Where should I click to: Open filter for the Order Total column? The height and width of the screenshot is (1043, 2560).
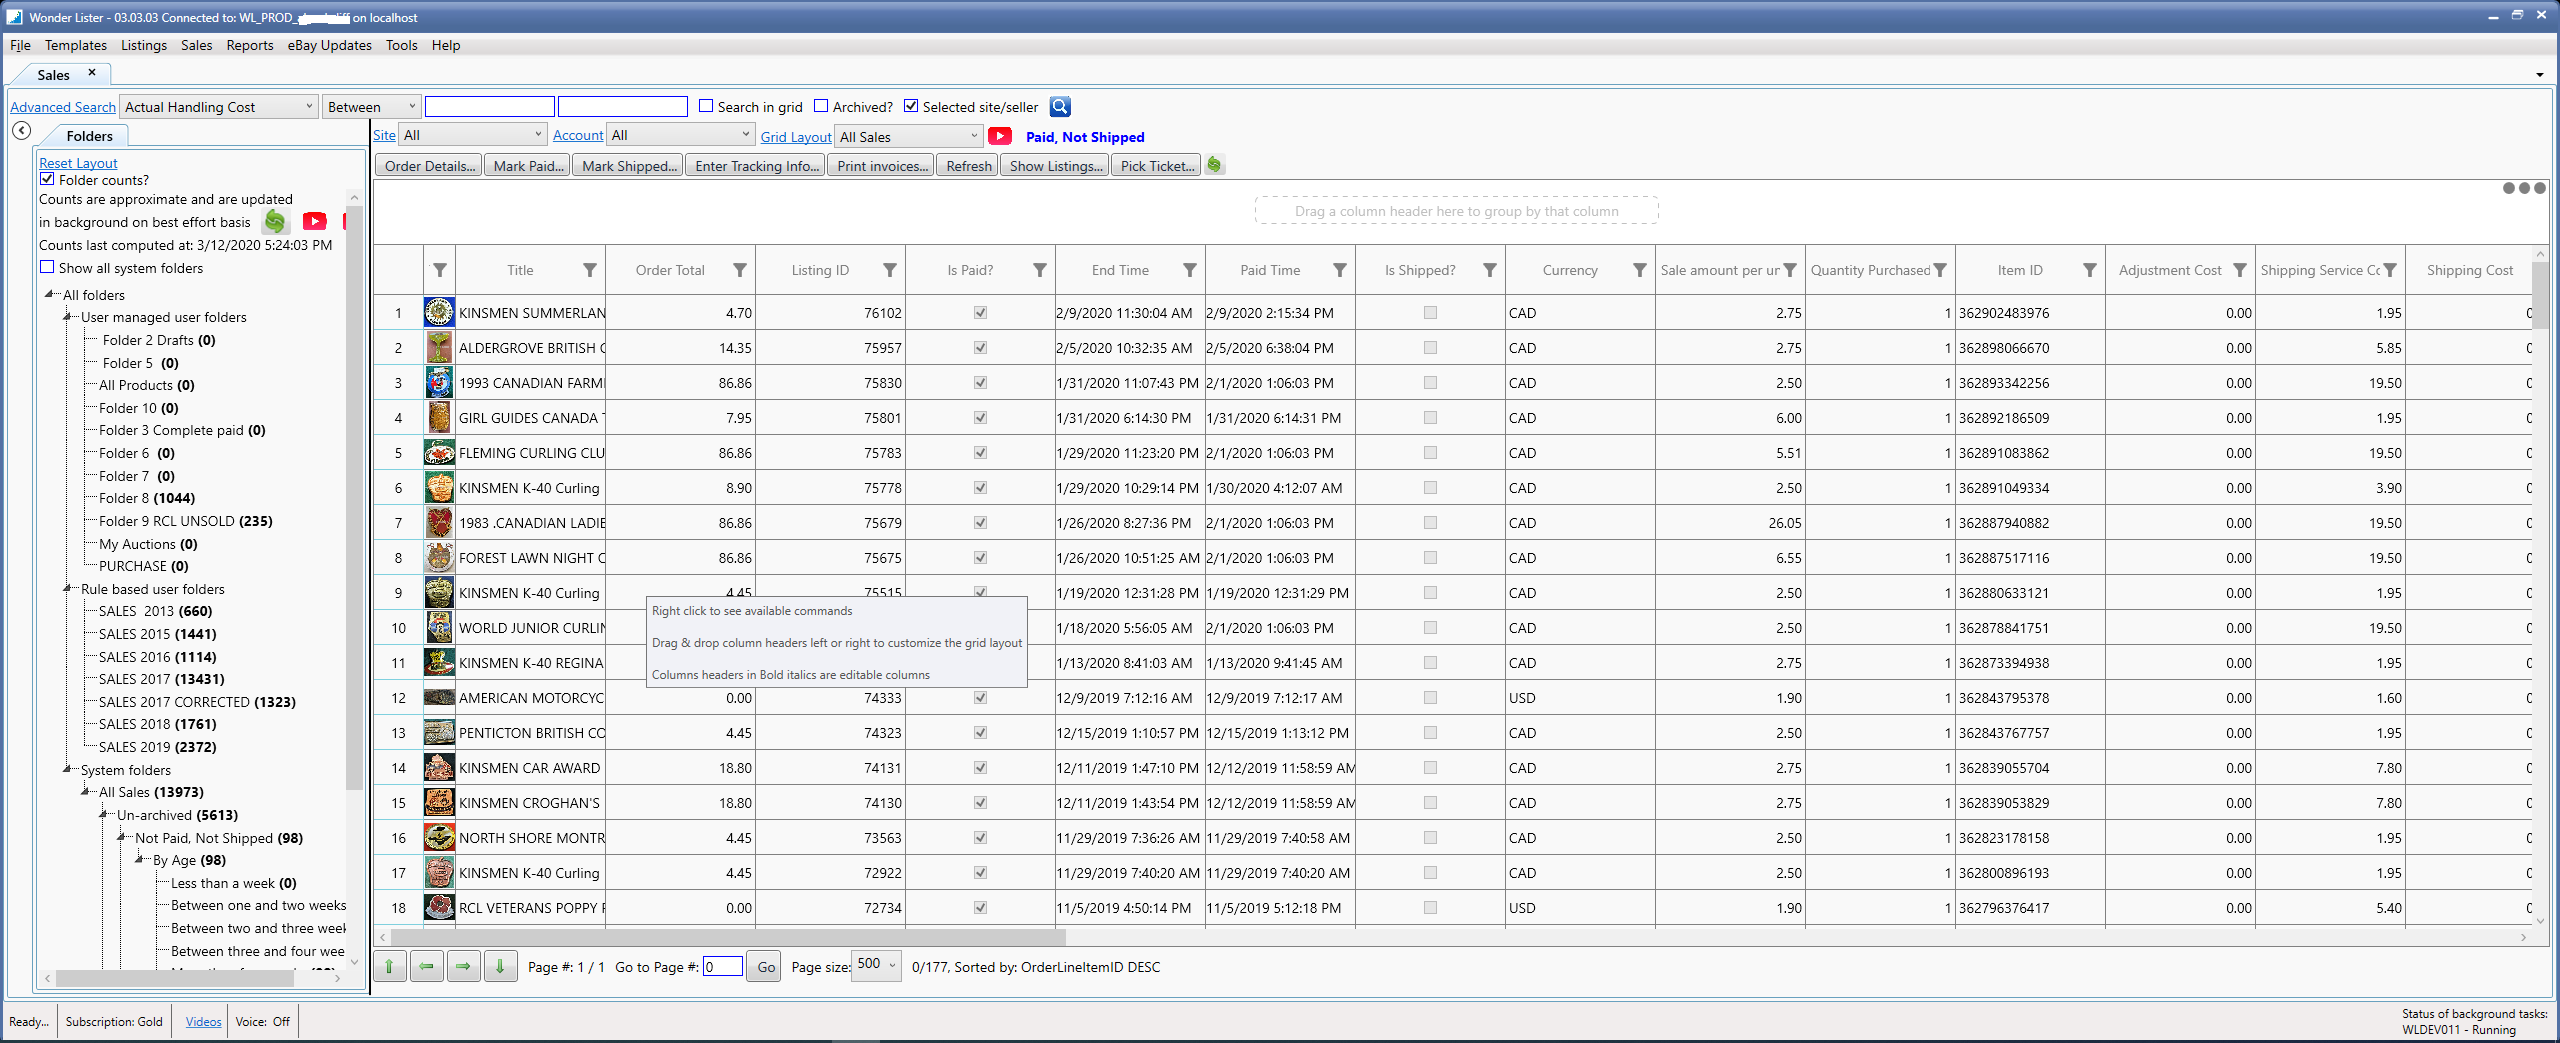(x=740, y=270)
